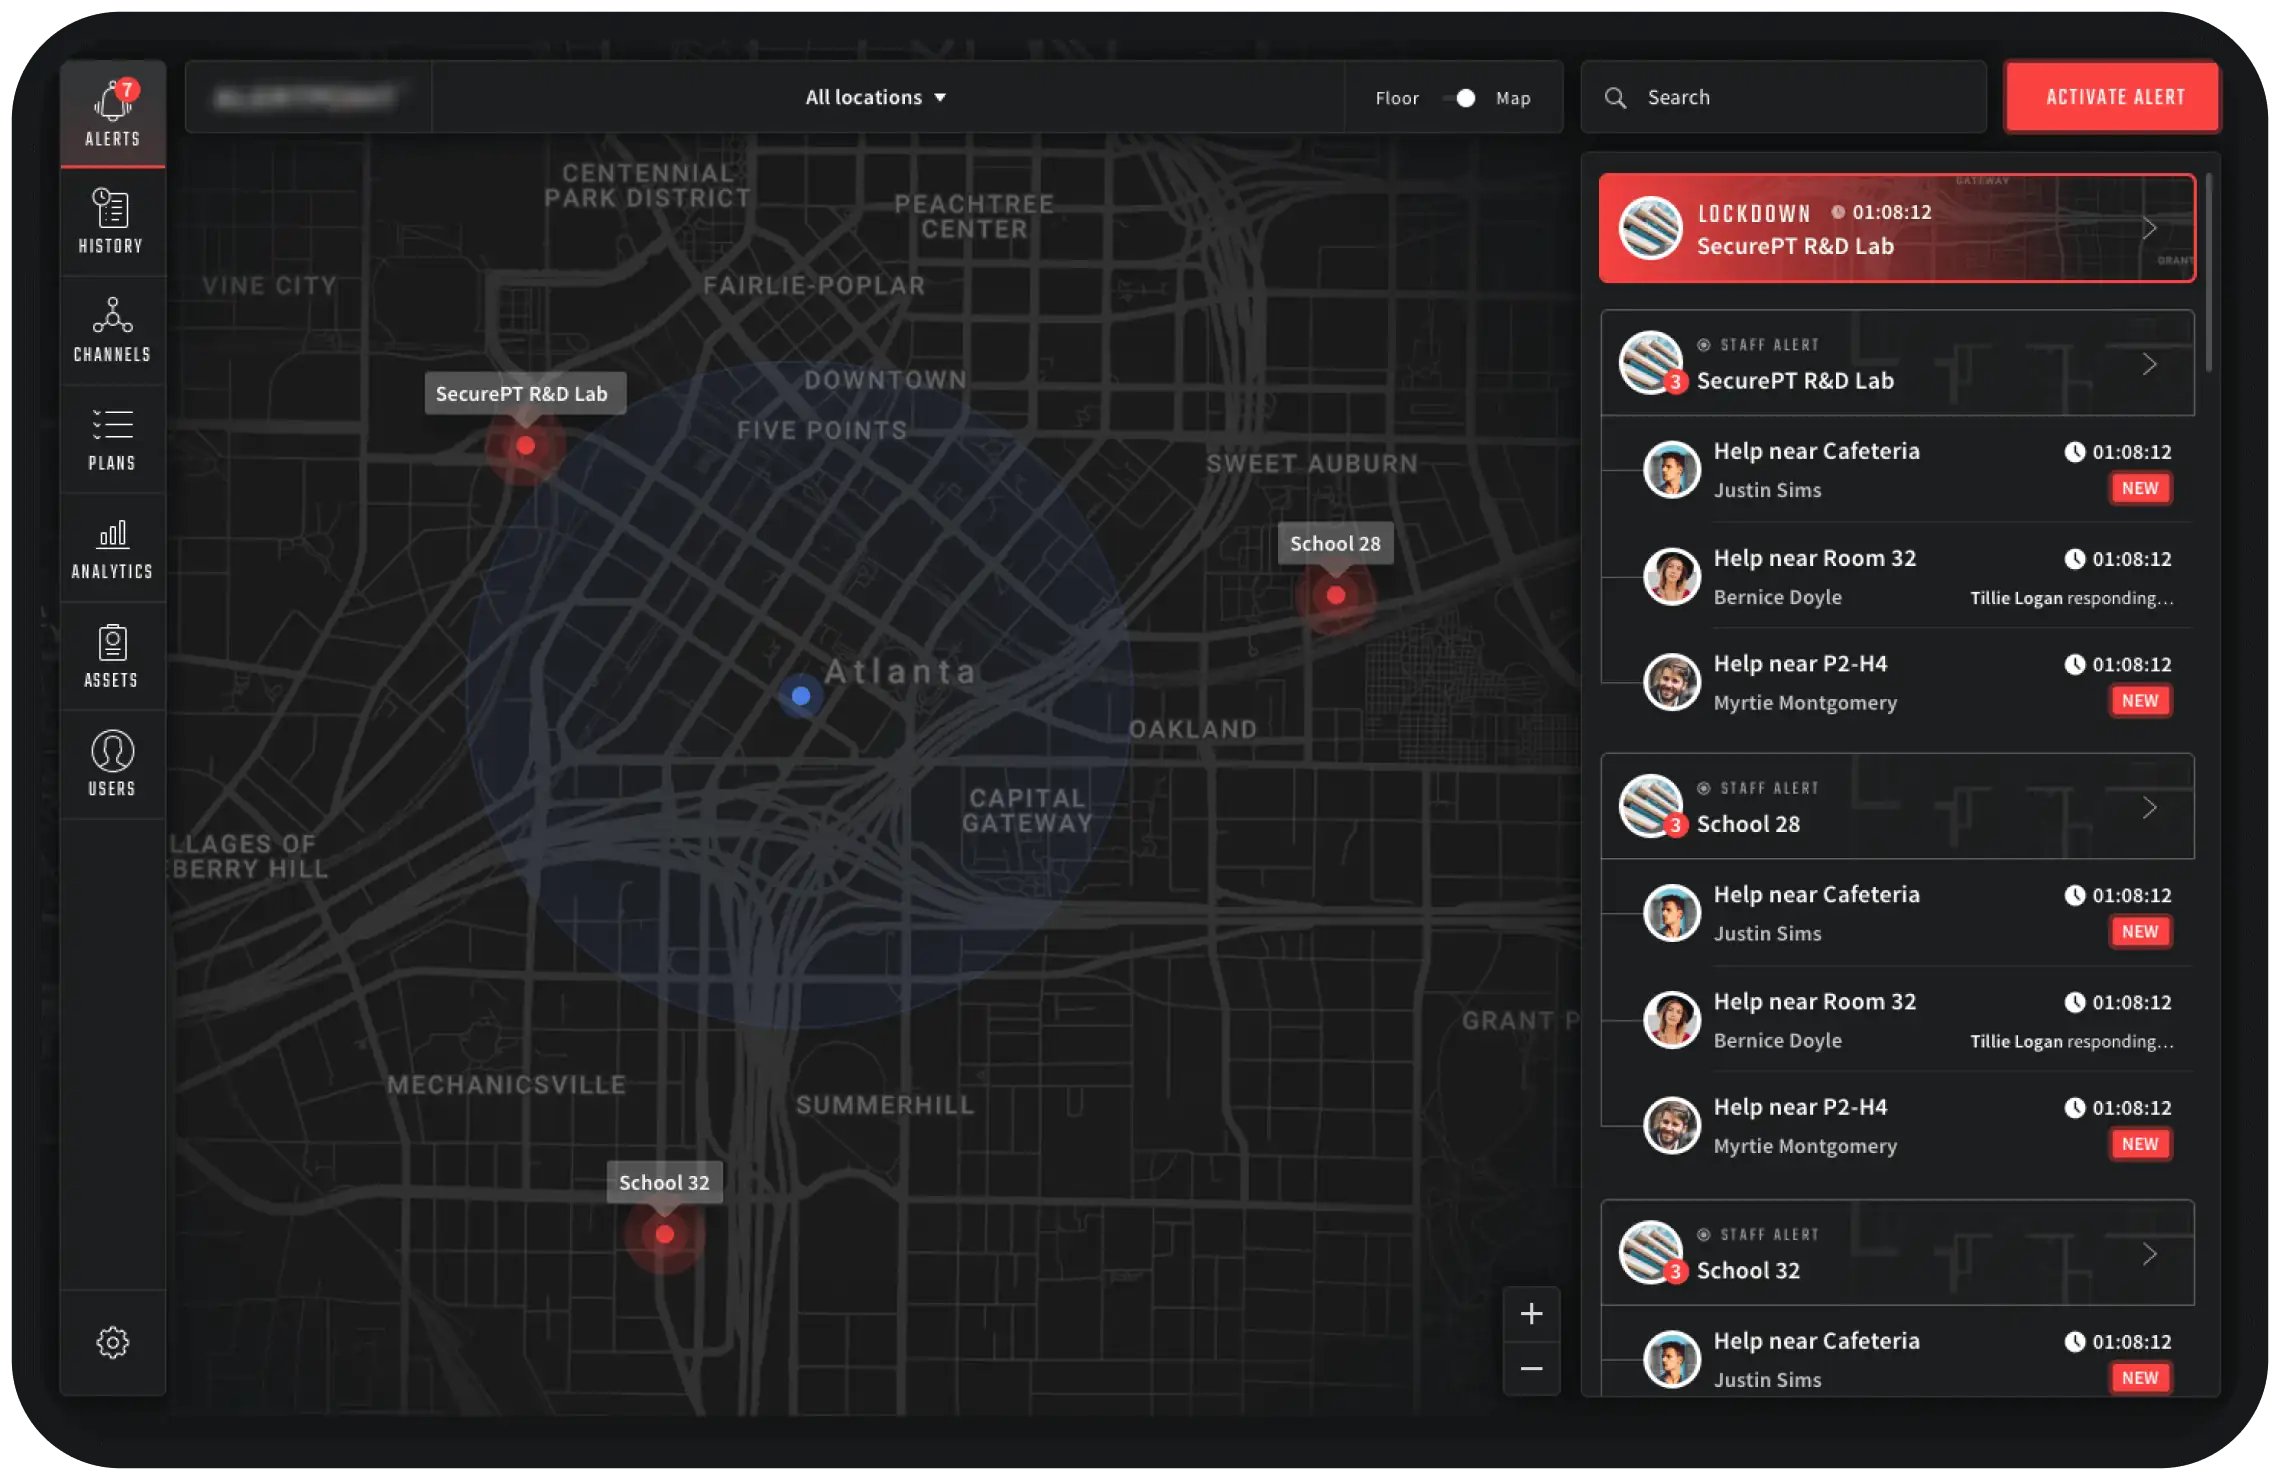This screenshot has width=2280, height=1480.
Task: Expand the School 32 staff alert chevron
Action: (x=2149, y=1253)
